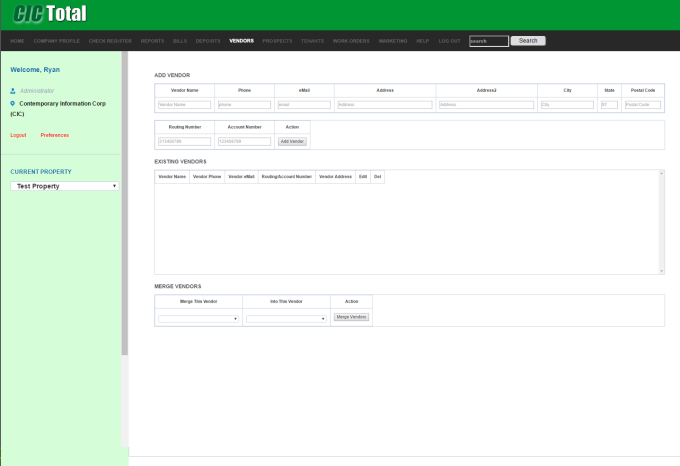
Task: Open the HELP menu item
Action: click(422, 41)
